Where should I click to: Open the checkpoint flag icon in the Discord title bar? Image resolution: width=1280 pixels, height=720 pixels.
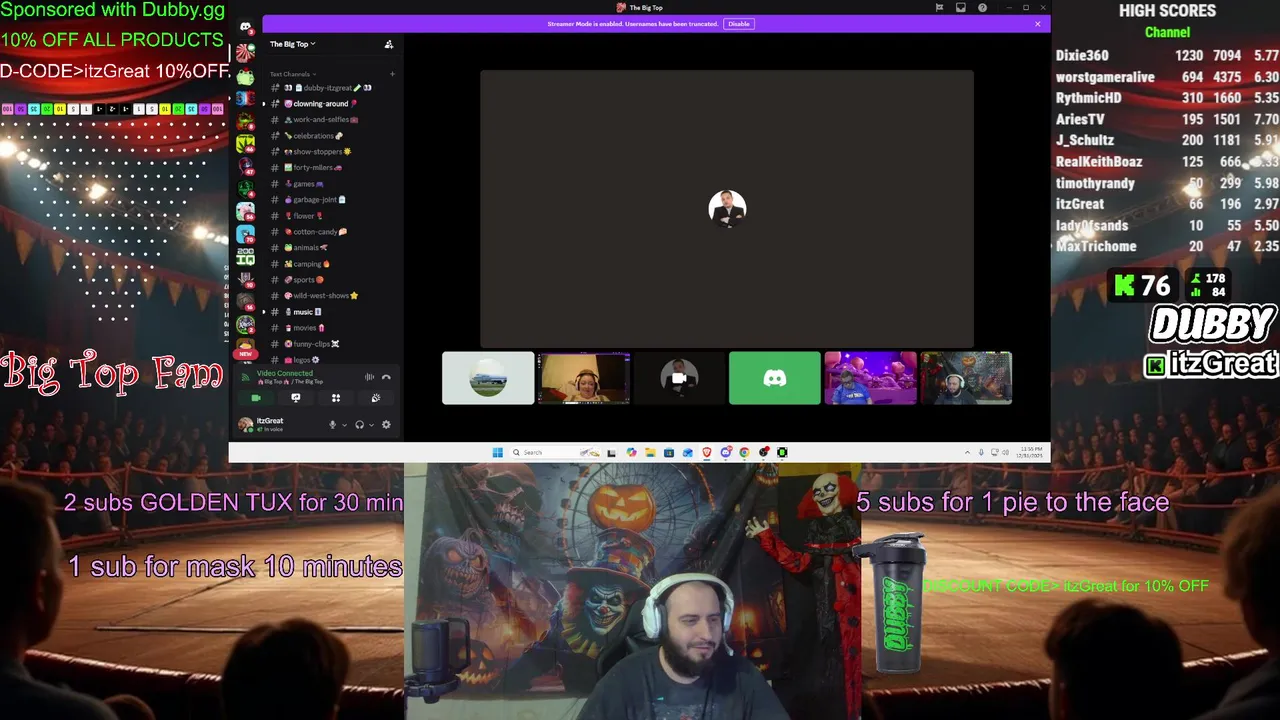(x=939, y=8)
